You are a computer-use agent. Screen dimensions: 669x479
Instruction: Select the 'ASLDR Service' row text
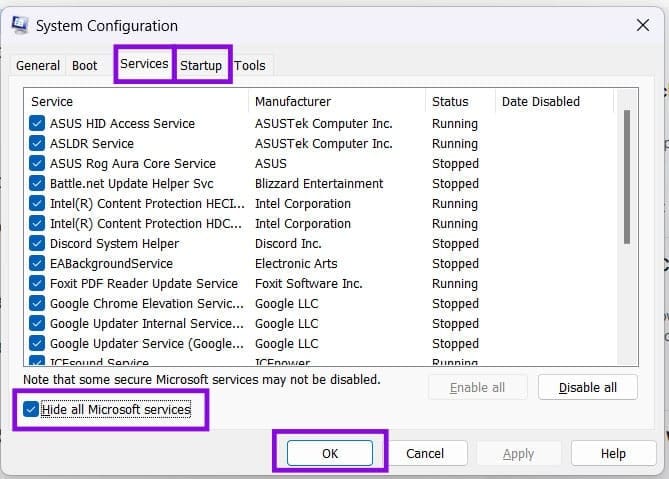tap(92, 144)
